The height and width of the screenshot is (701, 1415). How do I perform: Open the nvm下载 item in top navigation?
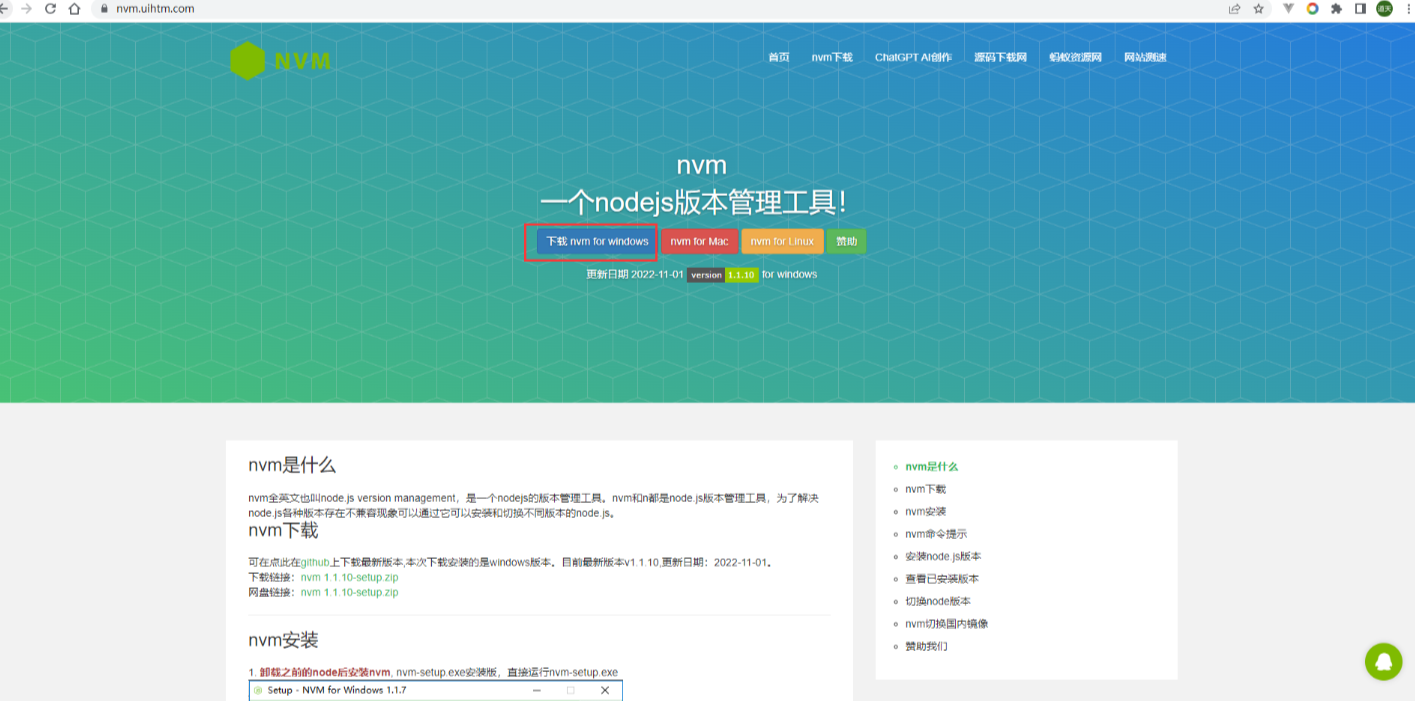tap(832, 57)
